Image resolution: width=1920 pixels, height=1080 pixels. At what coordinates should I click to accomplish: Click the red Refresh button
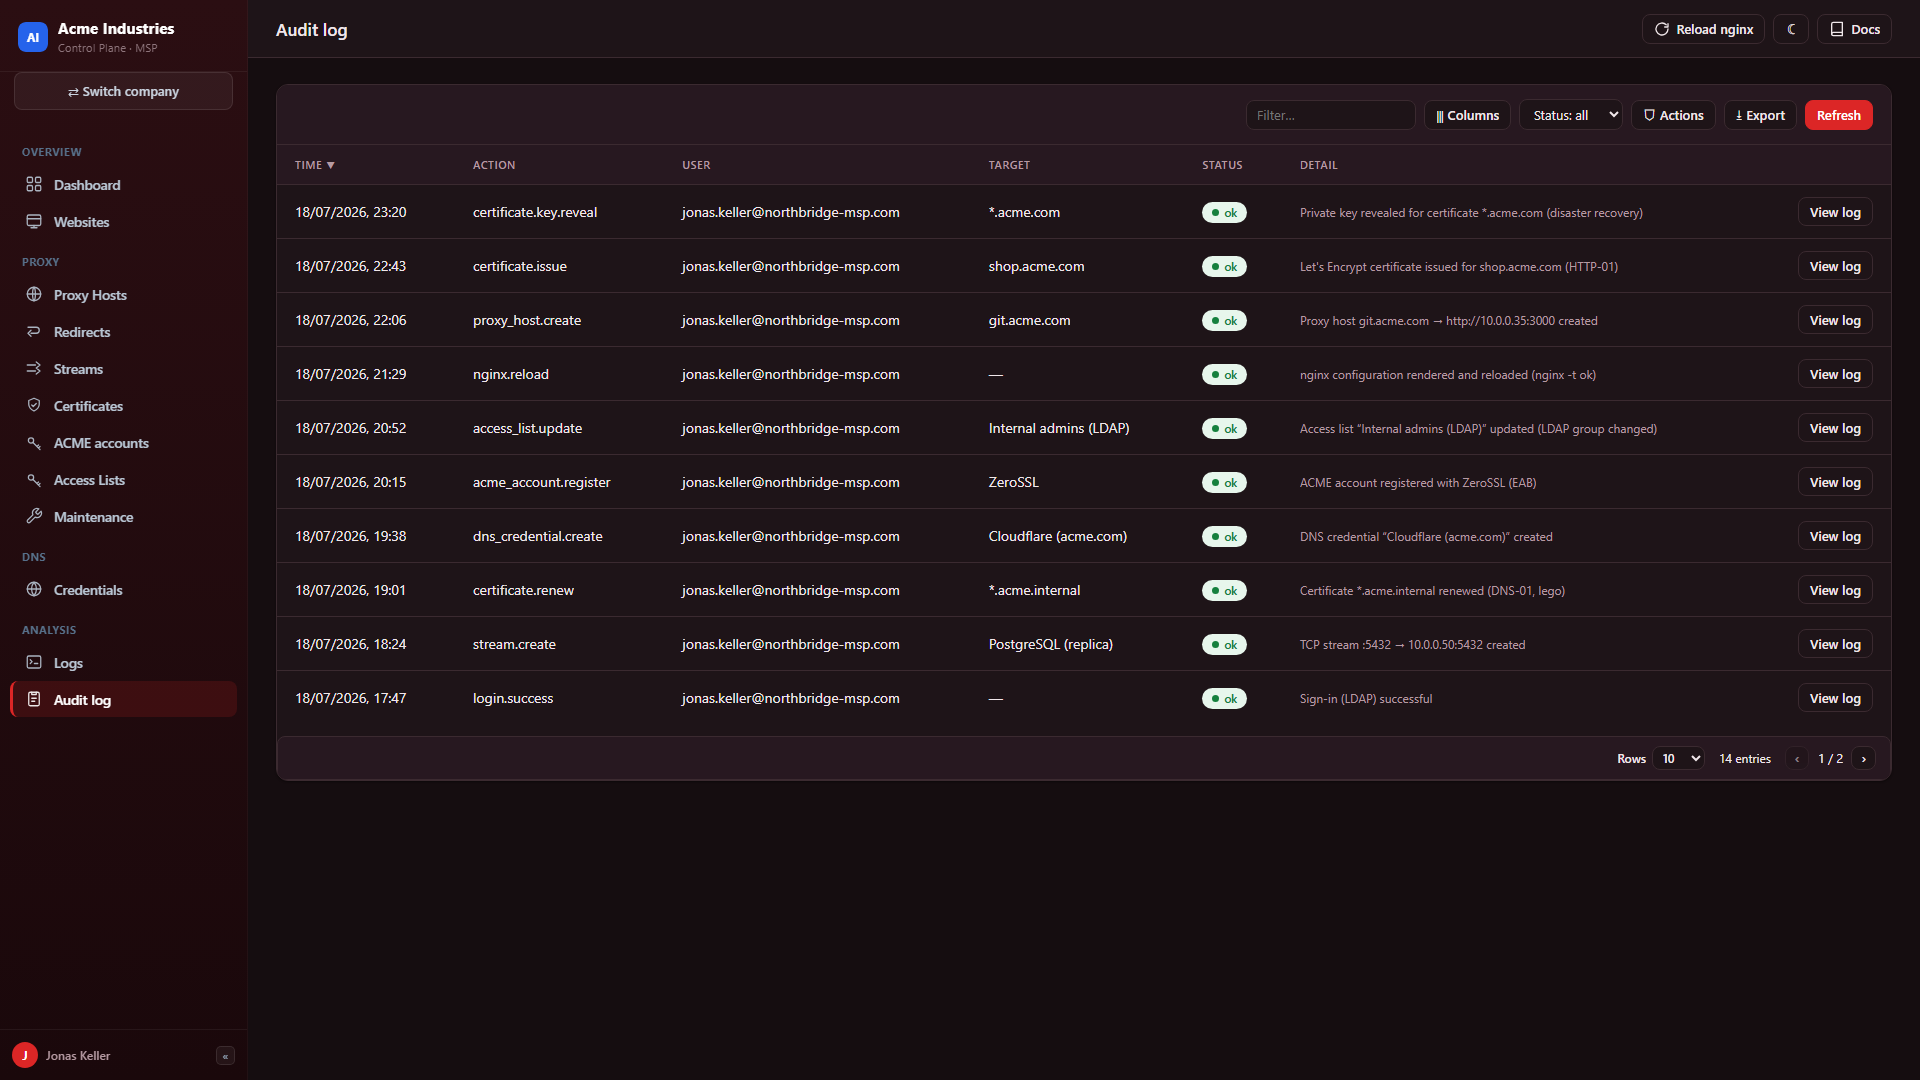[1838, 115]
